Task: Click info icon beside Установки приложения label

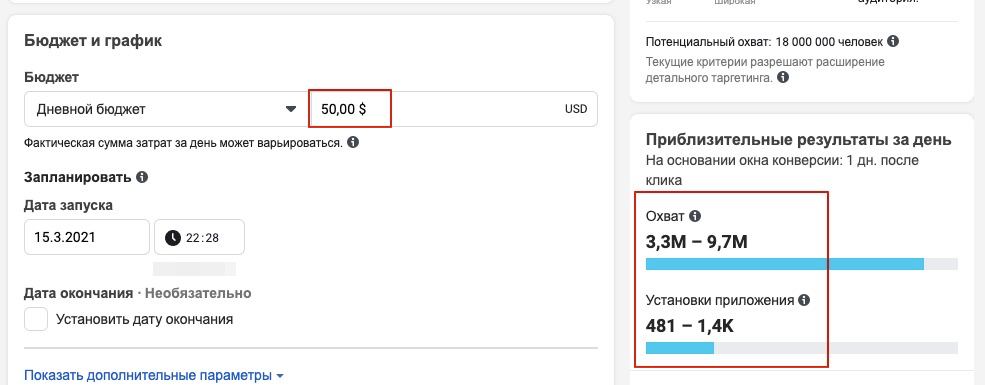Action: point(803,300)
